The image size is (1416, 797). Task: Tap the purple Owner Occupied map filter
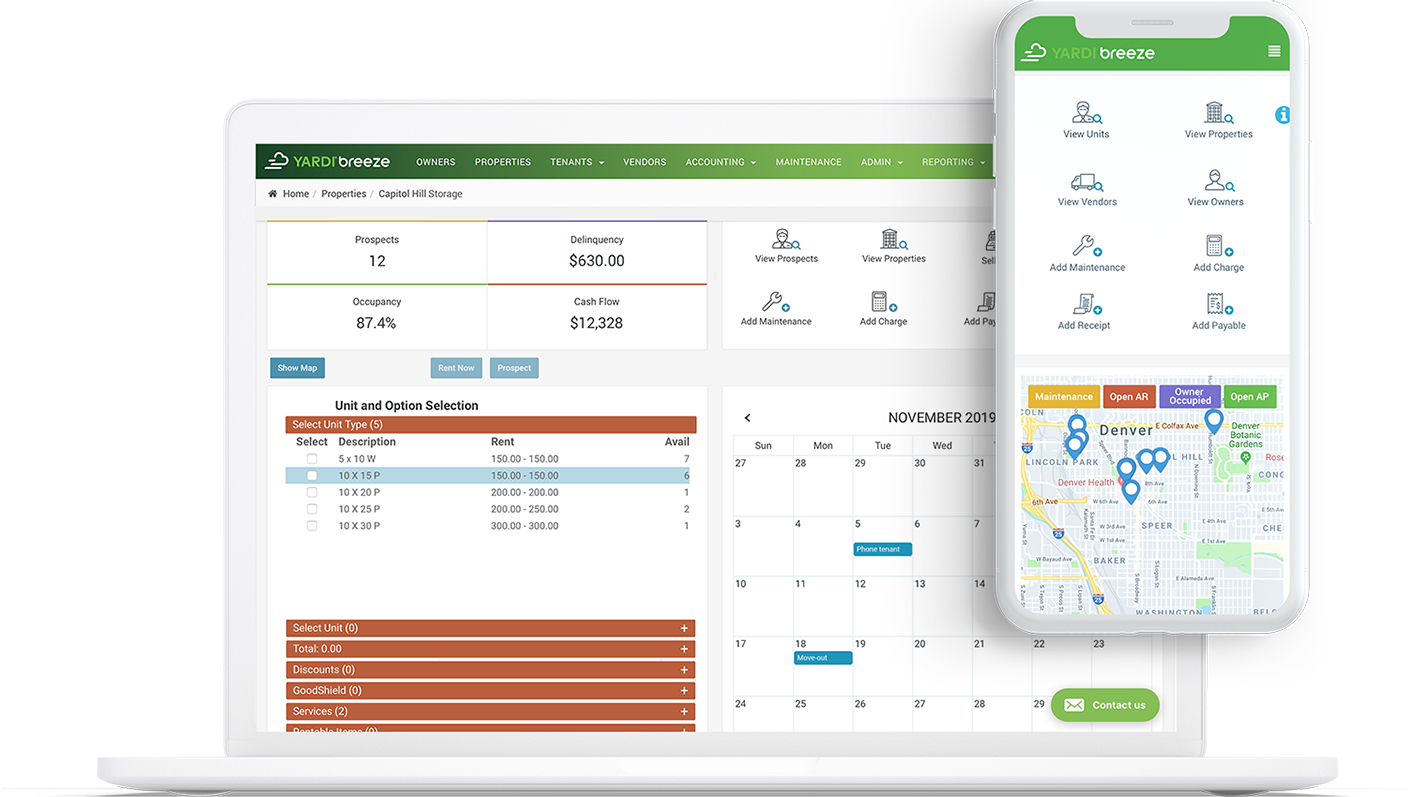(x=1190, y=397)
